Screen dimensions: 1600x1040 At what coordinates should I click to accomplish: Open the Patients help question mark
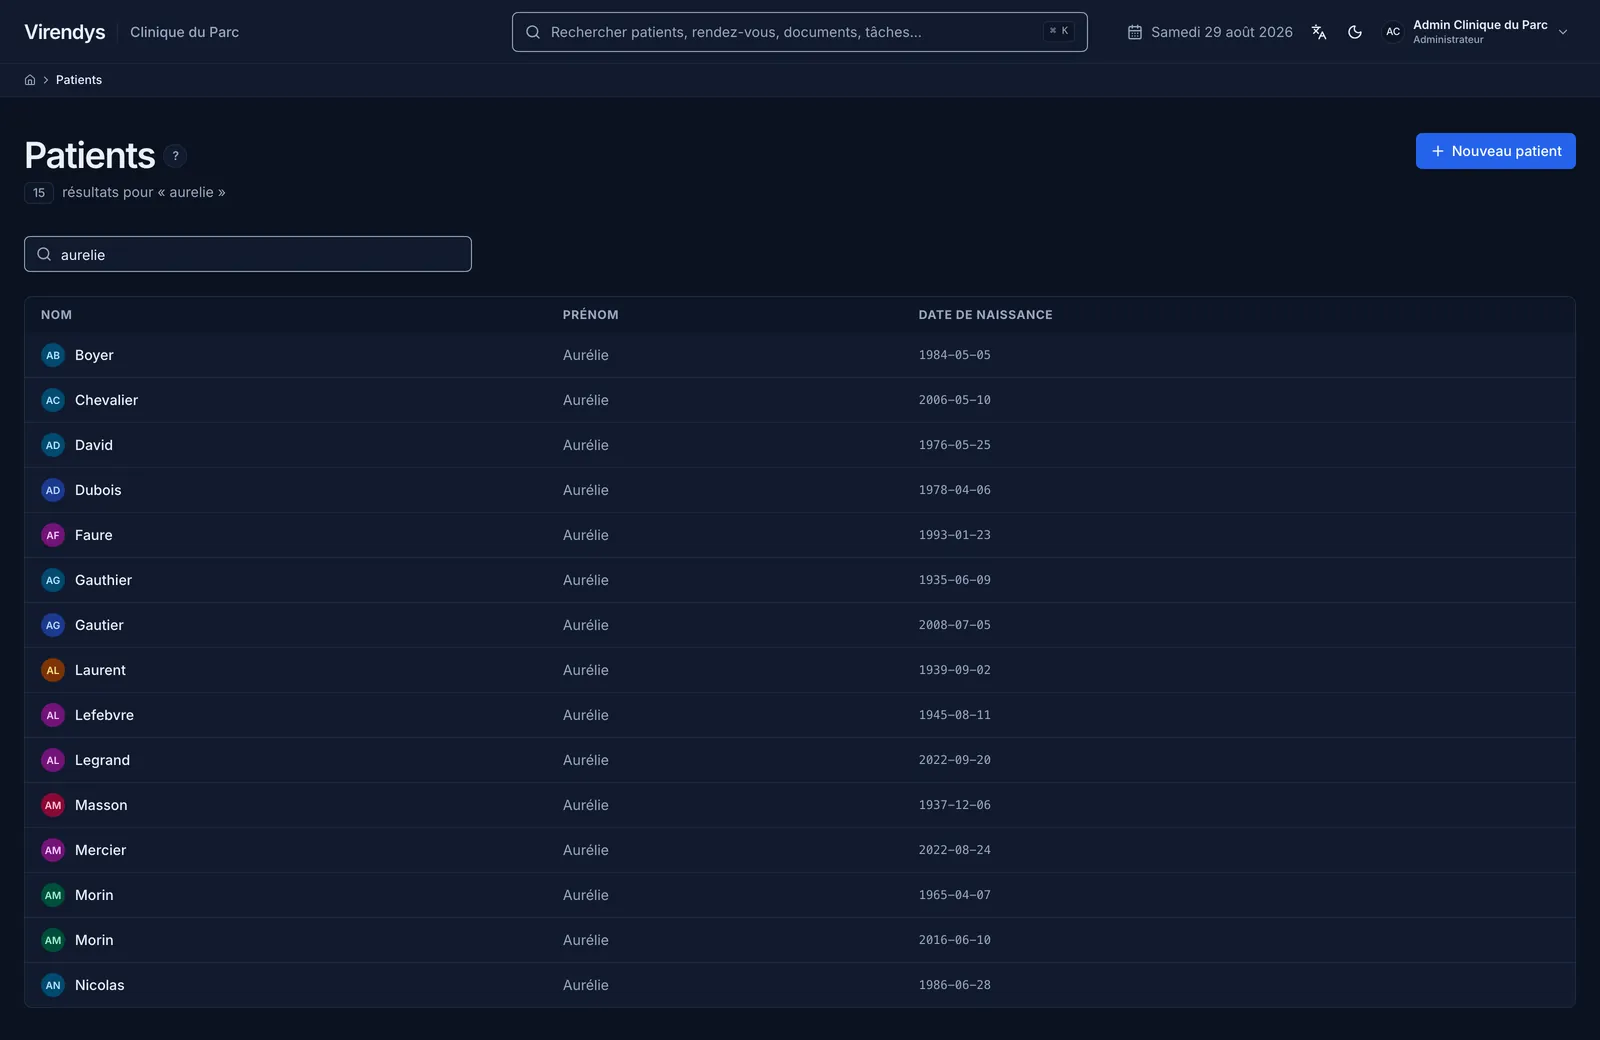175,156
